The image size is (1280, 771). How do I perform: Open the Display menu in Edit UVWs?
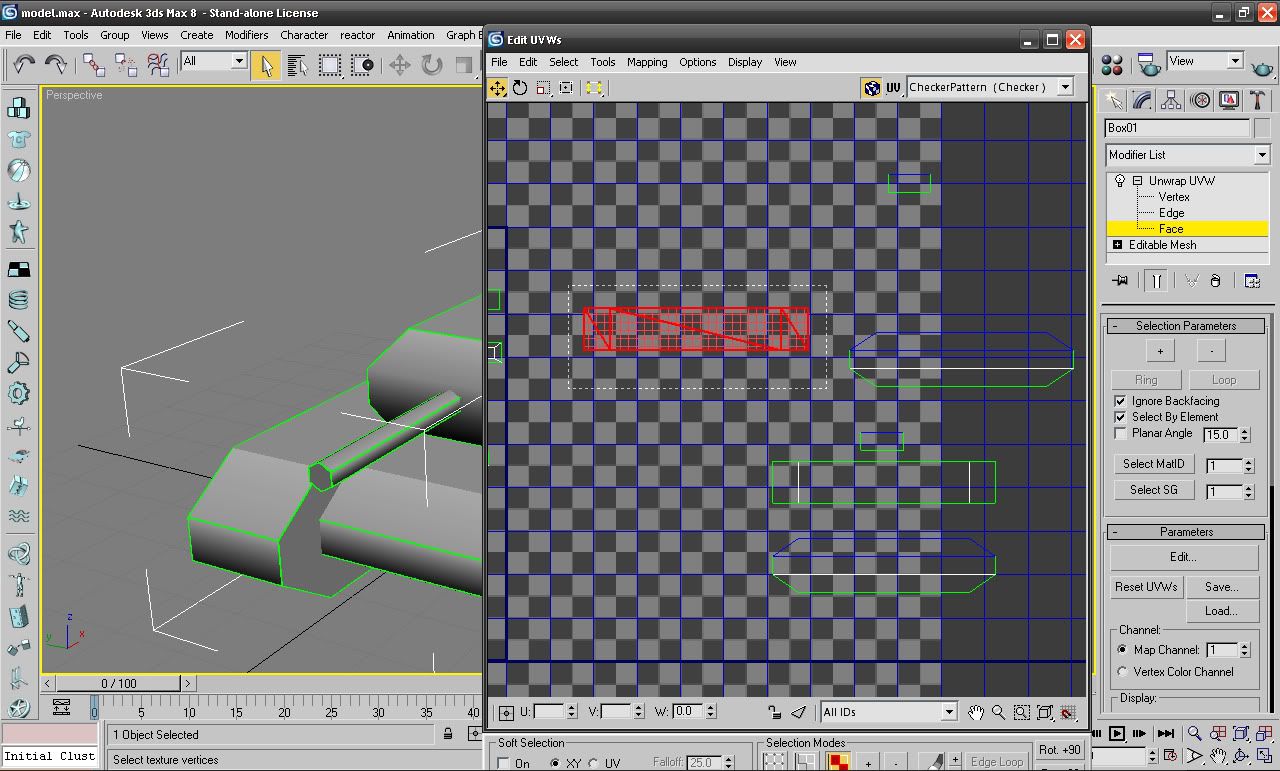[744, 62]
